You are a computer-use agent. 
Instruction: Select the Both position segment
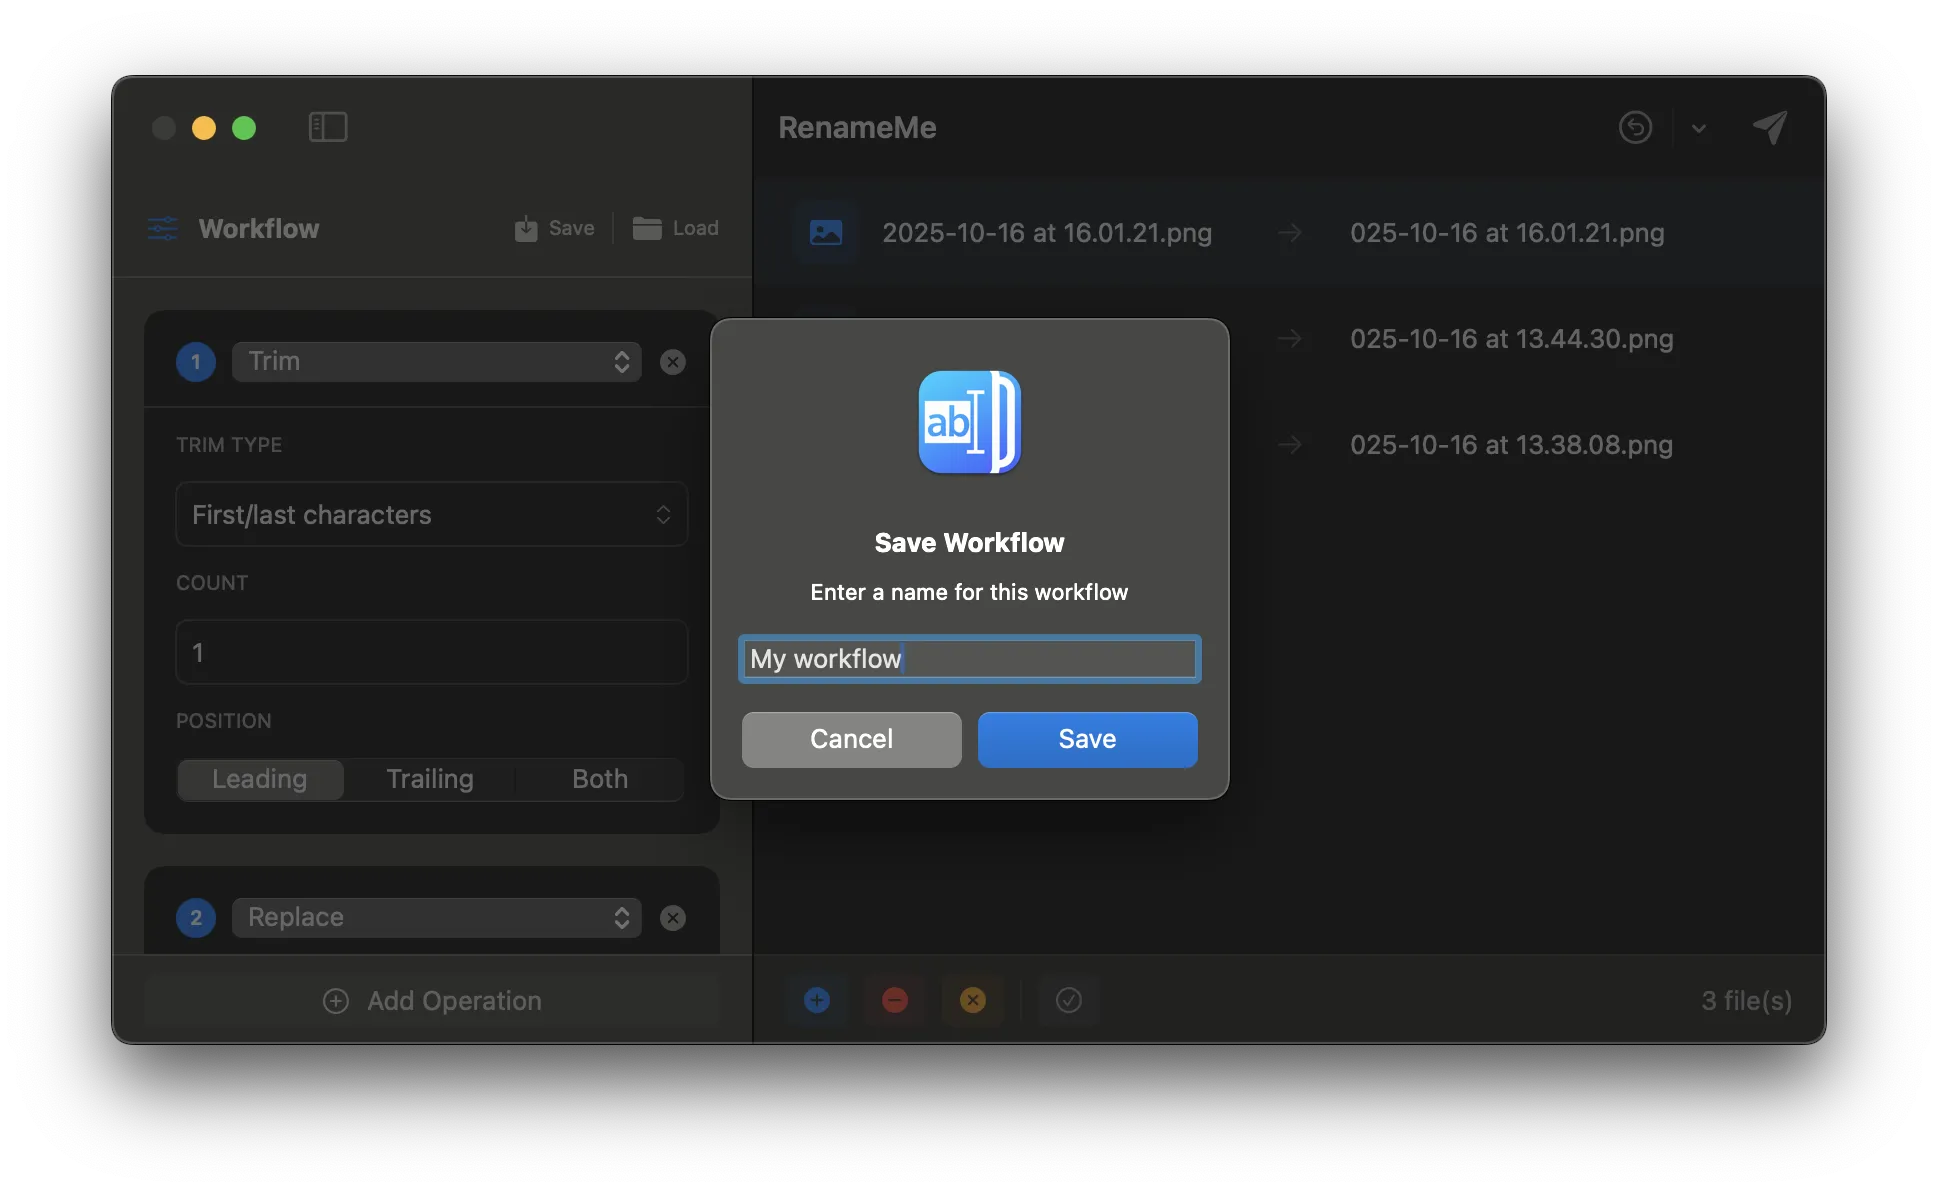click(600, 779)
